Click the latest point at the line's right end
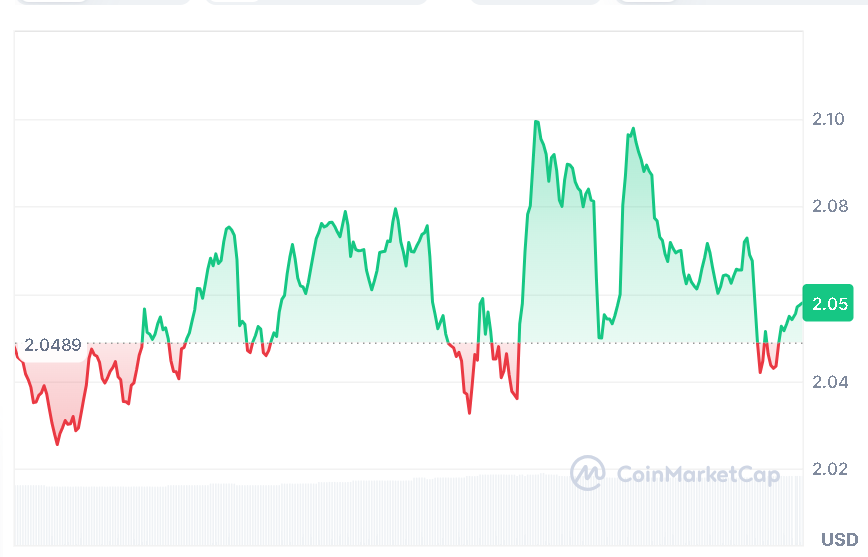 click(x=802, y=302)
